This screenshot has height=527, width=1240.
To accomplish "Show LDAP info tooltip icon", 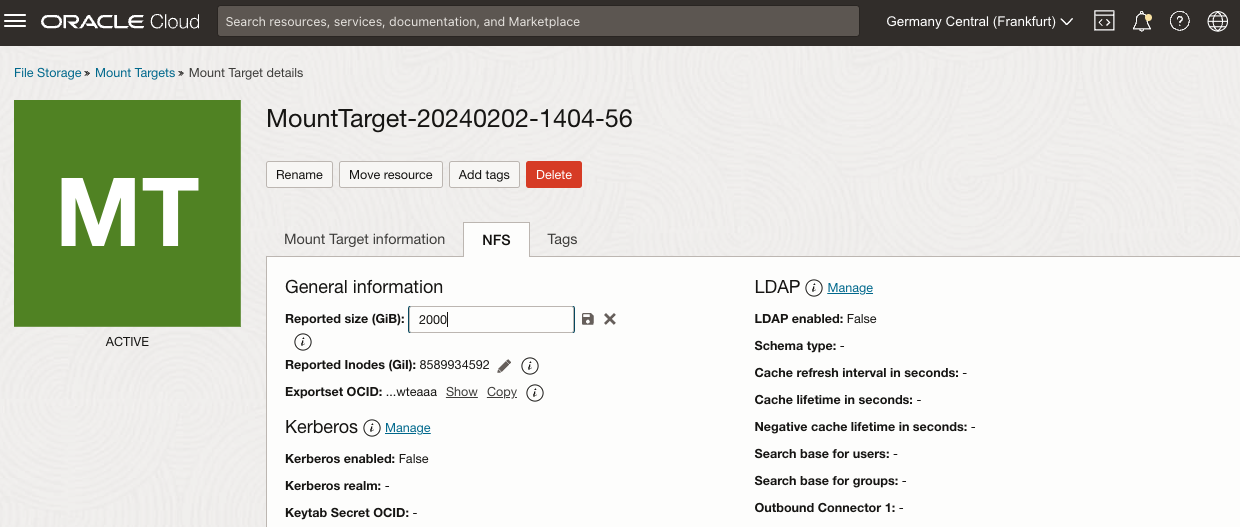I will [x=814, y=288].
